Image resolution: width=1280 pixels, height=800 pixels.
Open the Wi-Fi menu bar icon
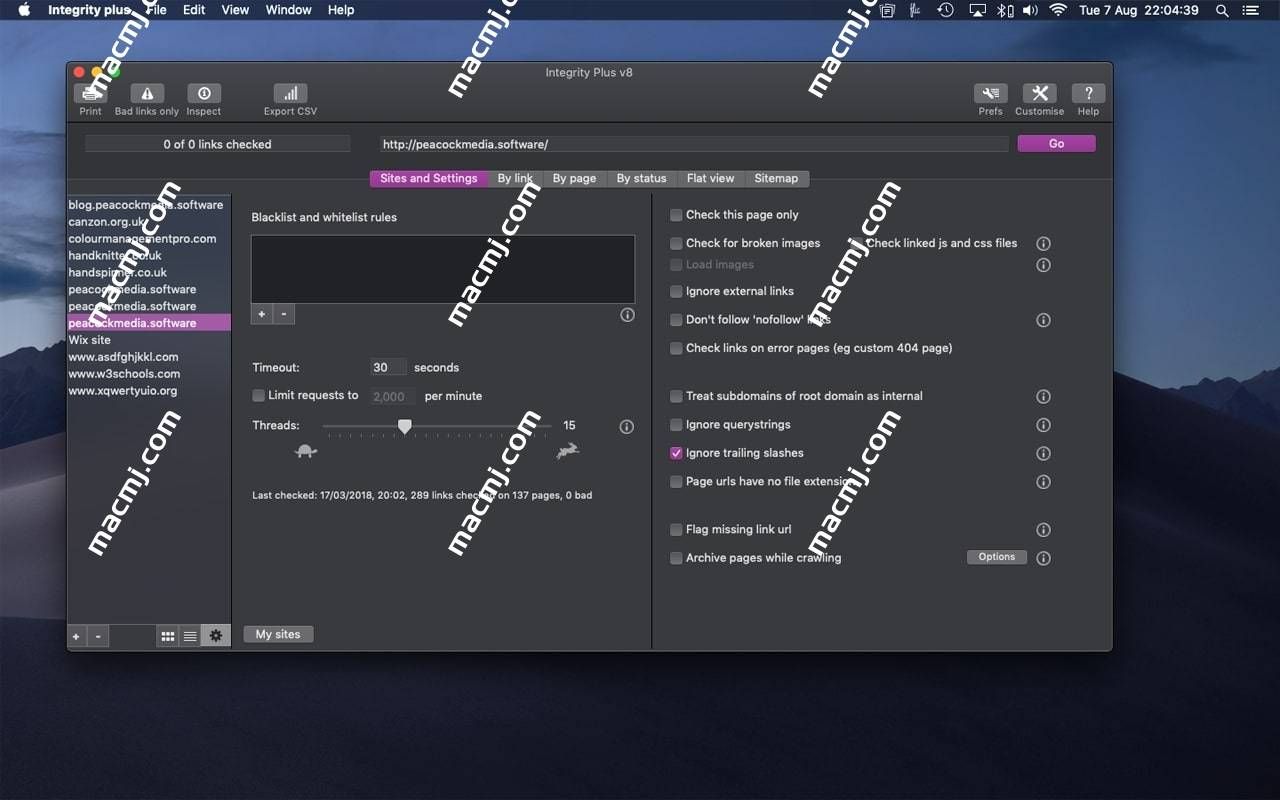[x=1058, y=10]
